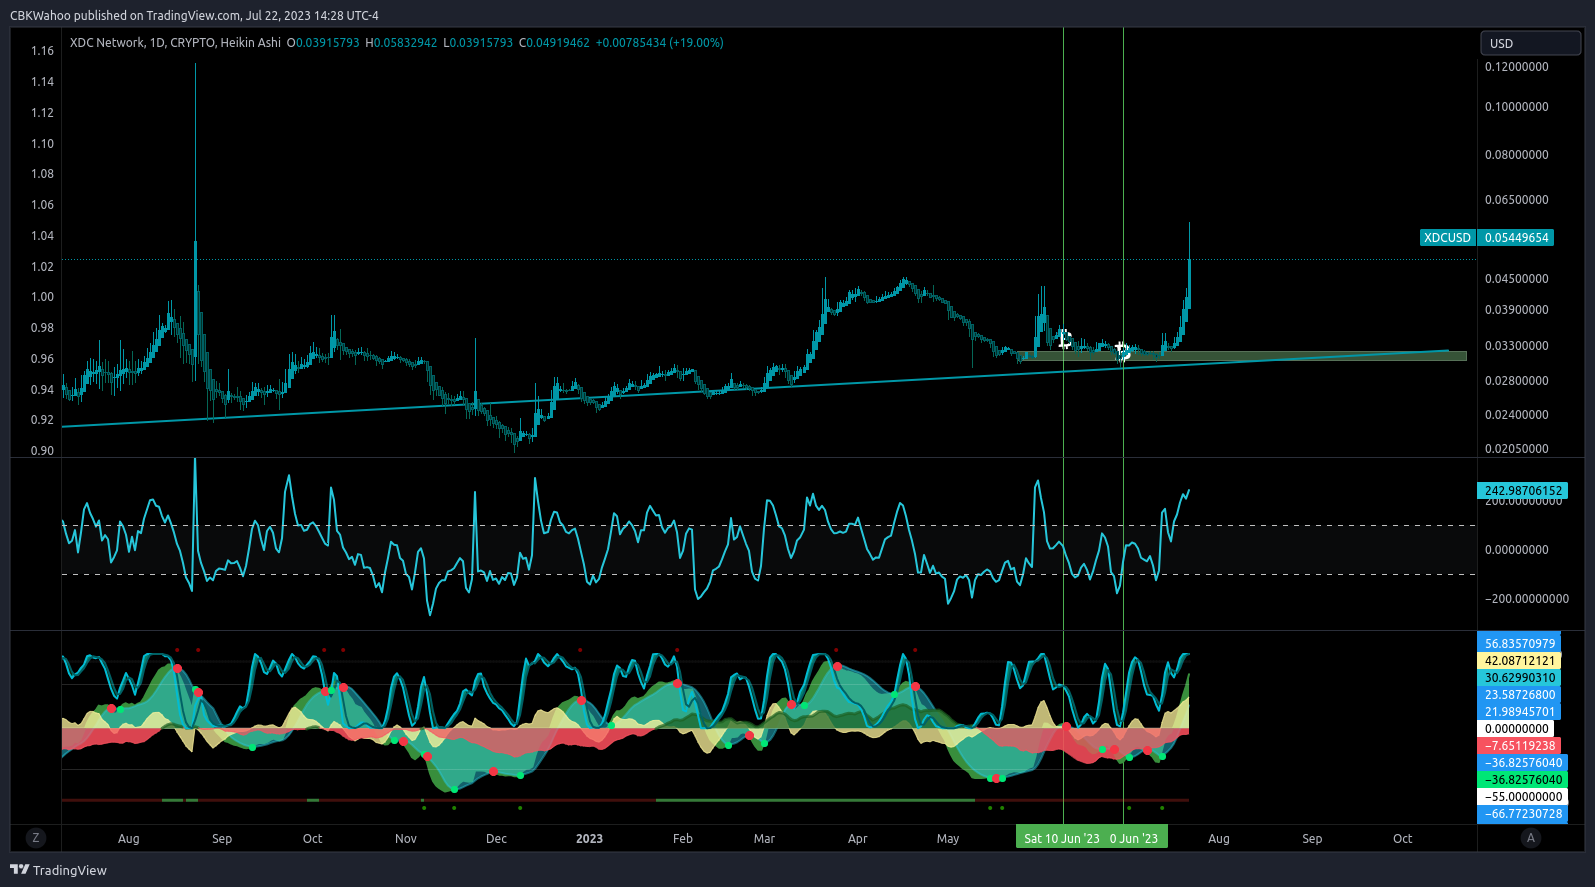Click the green -36.82576040 value label
Viewport: 1595px width, 887px height.
1522,780
